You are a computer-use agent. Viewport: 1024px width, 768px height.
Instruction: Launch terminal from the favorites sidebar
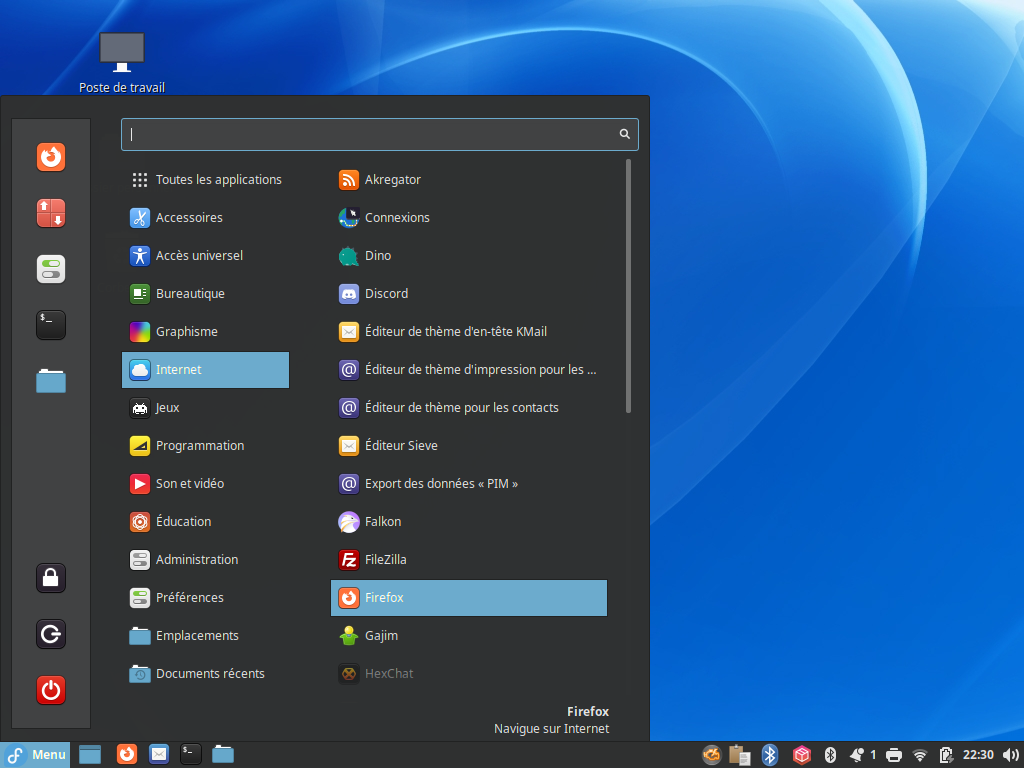pos(51,325)
